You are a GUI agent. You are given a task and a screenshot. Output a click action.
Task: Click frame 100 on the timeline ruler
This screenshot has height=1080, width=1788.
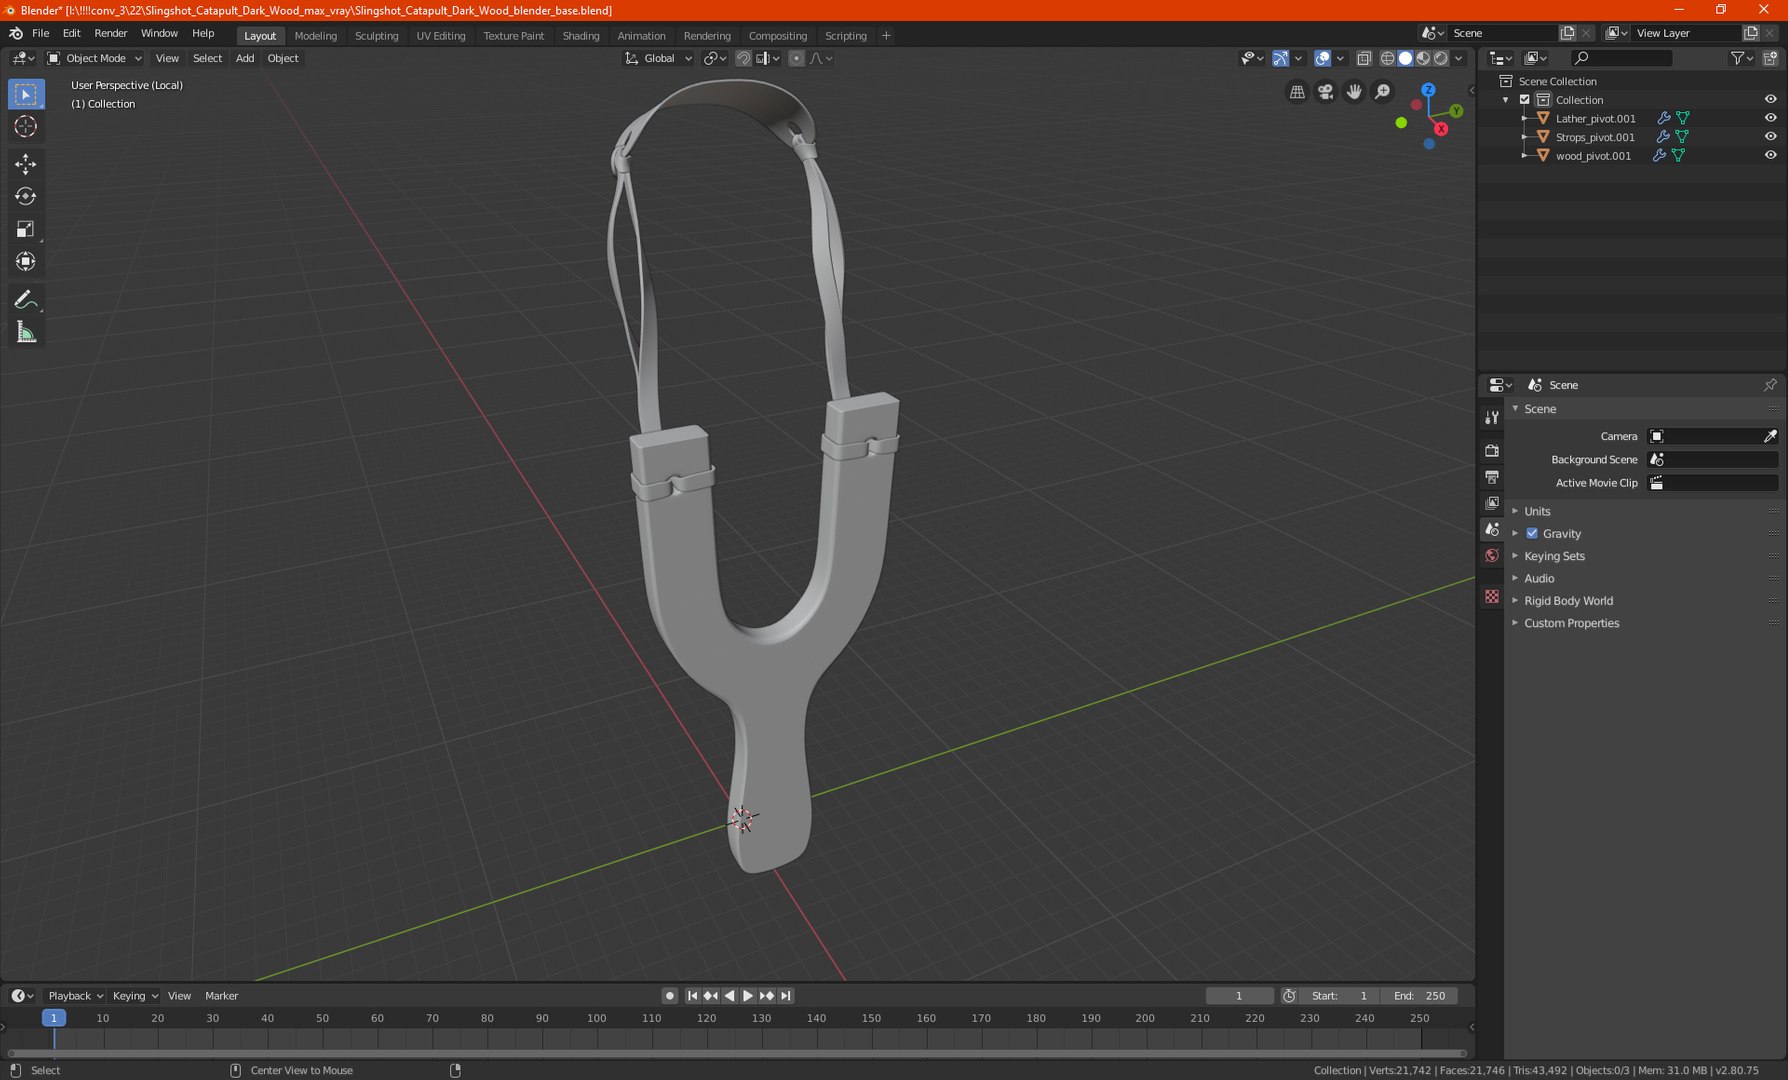597,1018
